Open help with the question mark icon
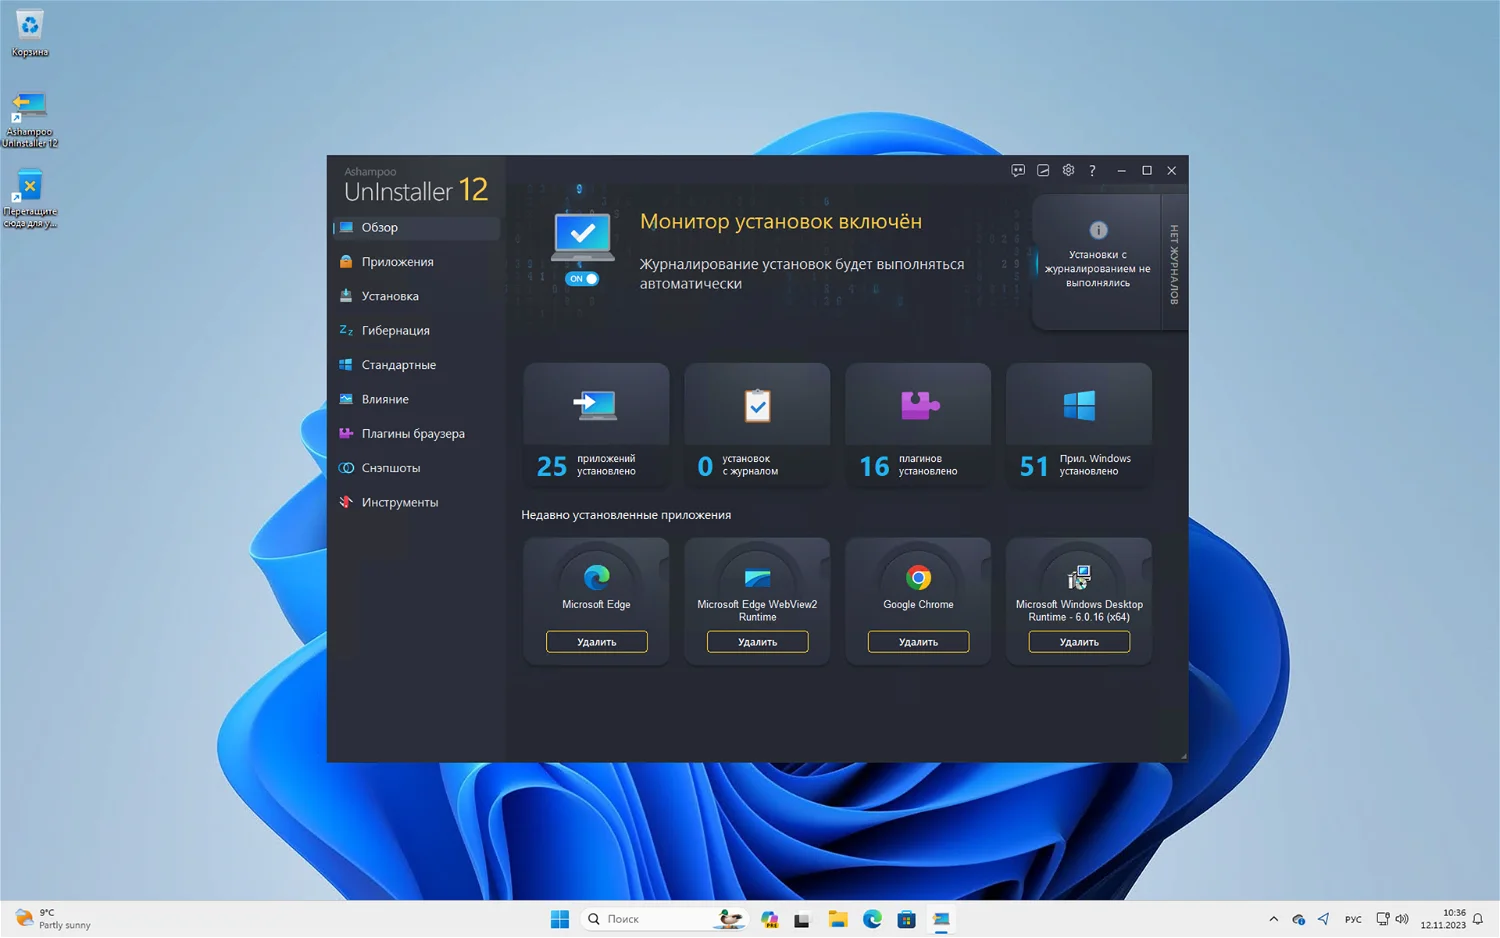 click(1092, 171)
